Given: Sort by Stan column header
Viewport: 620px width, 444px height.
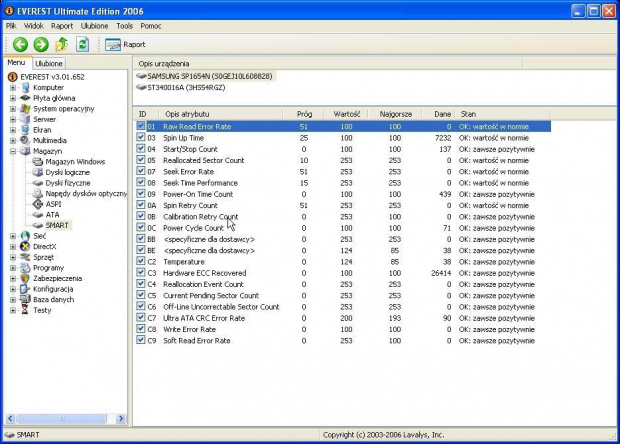Looking at the screenshot, I should point(502,114).
